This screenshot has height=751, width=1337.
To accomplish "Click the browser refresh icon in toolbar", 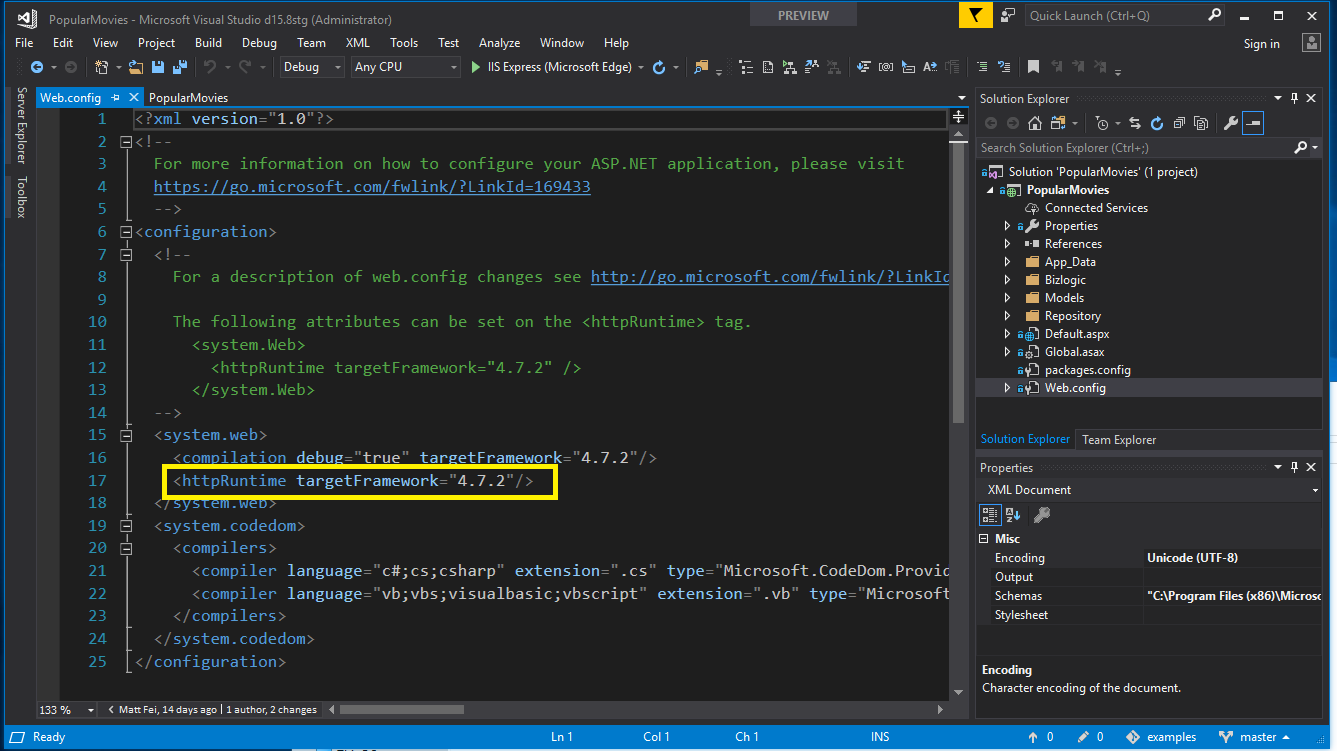I will 659,67.
